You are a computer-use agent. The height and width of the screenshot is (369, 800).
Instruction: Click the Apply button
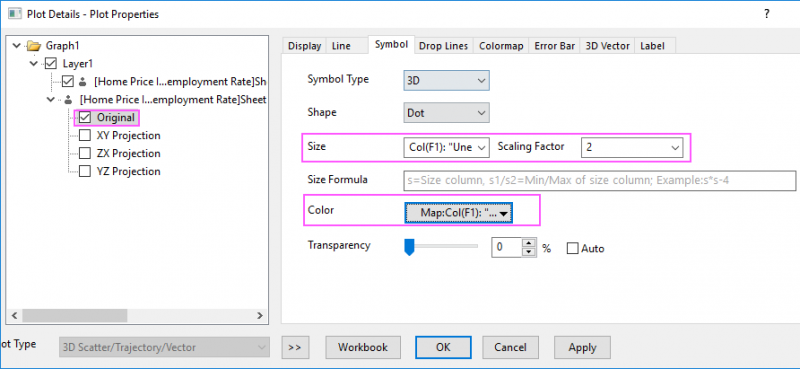click(x=582, y=348)
